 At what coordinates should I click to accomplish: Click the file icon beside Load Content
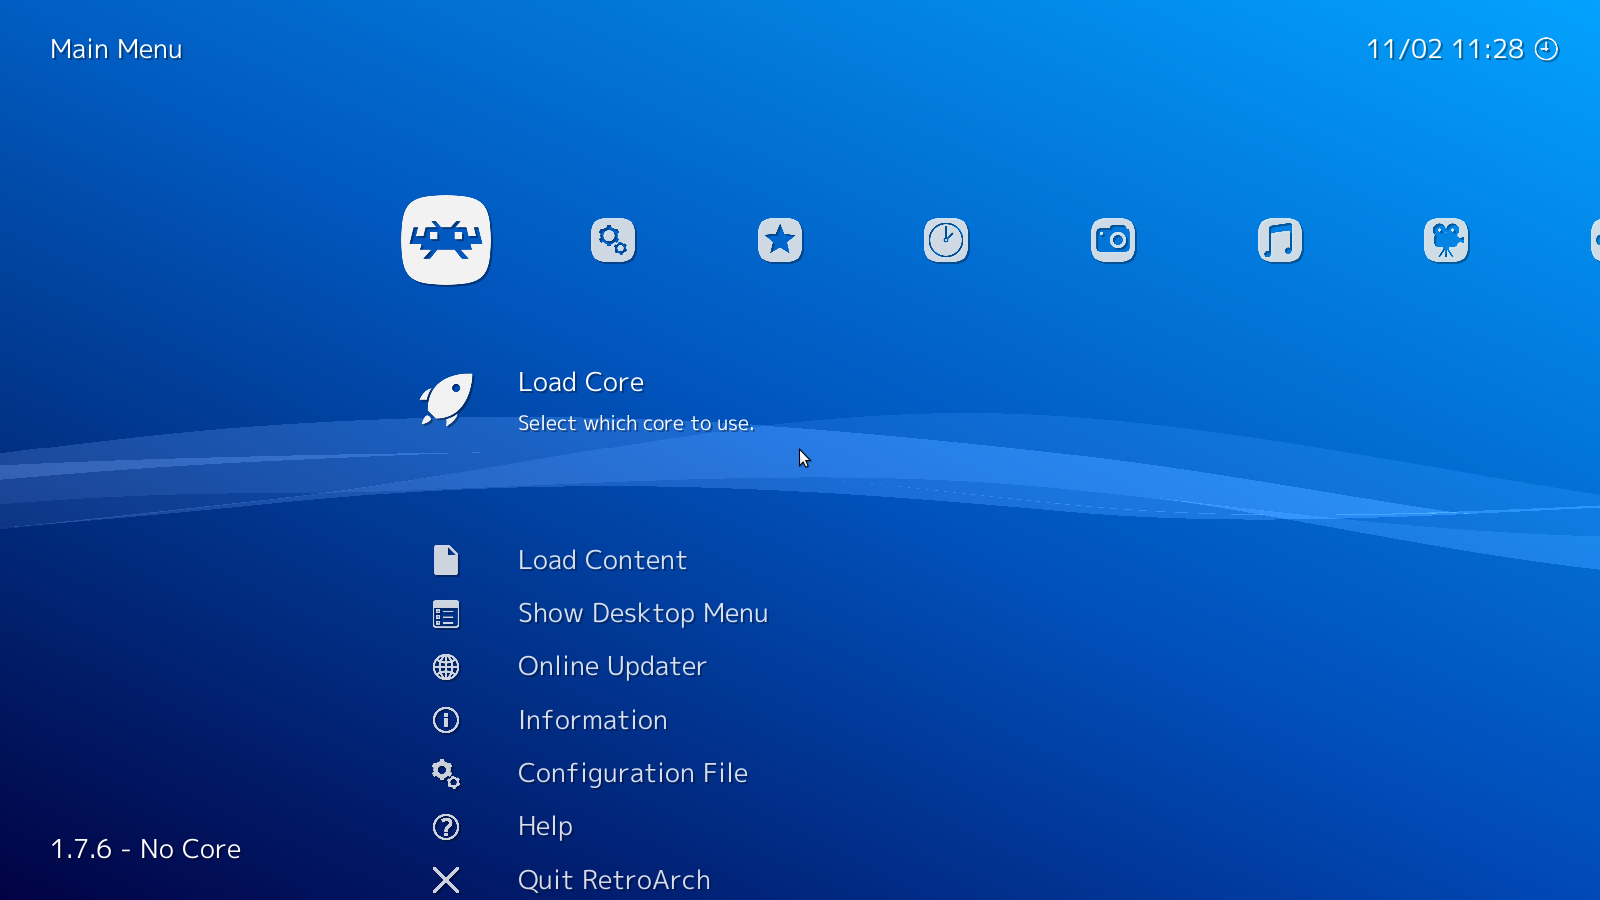pyautogui.click(x=446, y=560)
